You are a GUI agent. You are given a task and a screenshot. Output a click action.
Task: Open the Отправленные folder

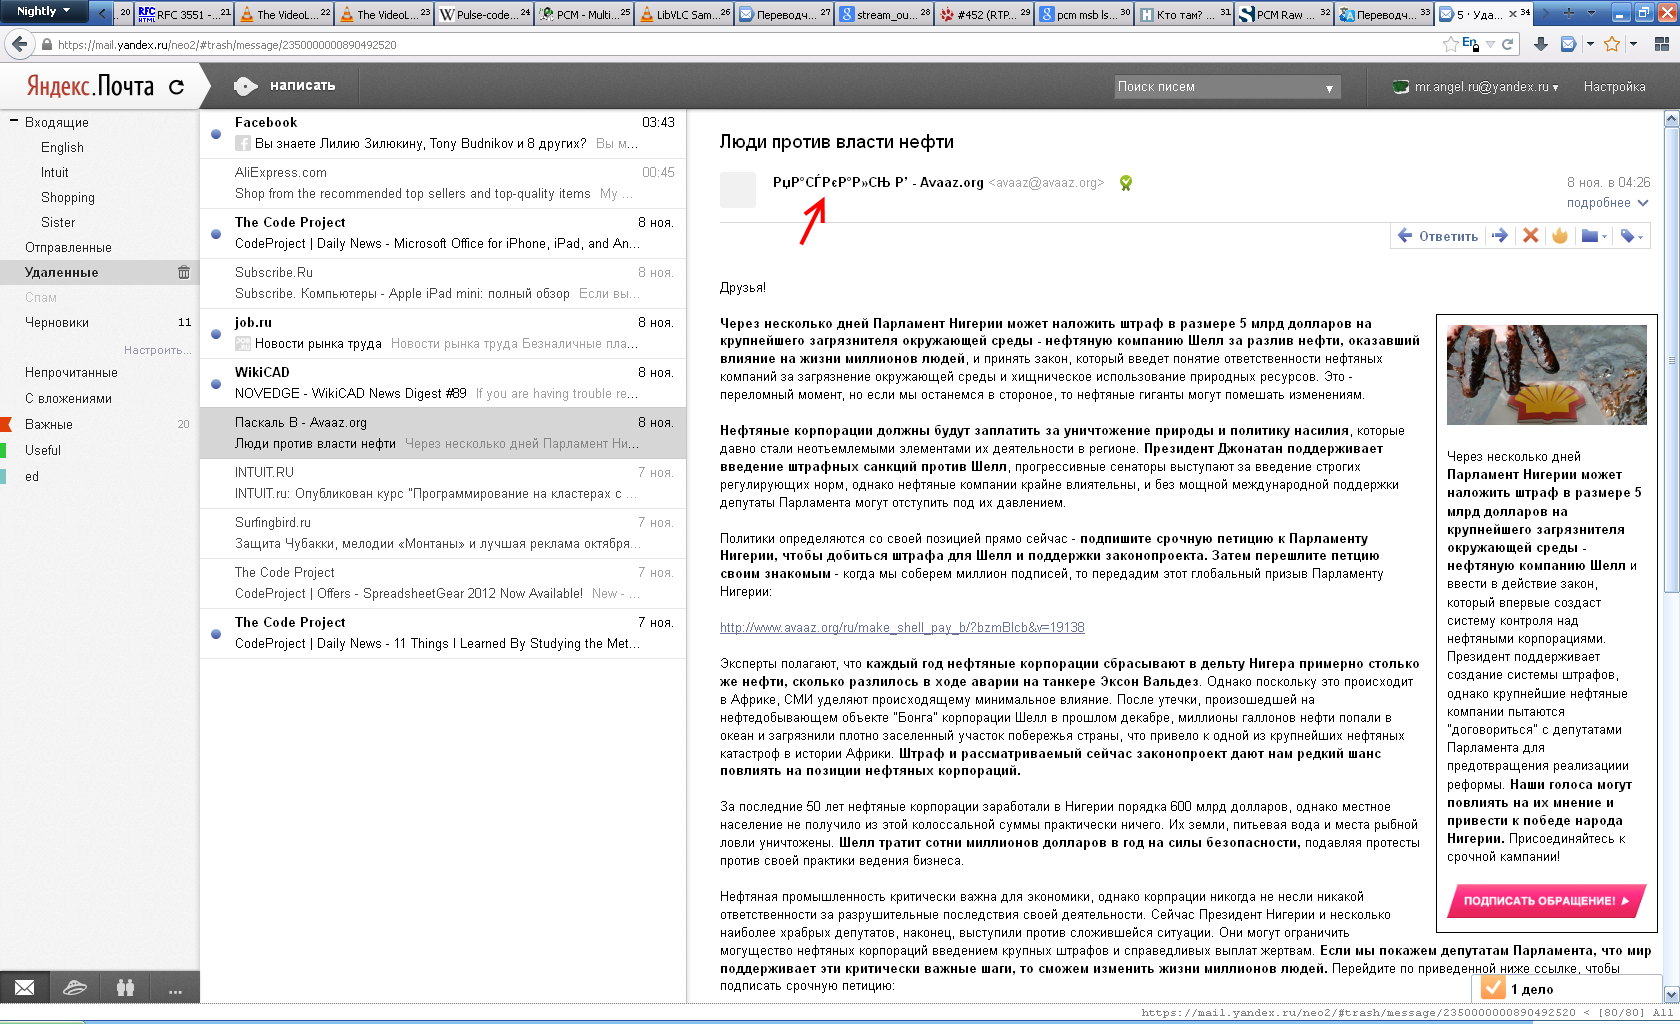(x=68, y=247)
